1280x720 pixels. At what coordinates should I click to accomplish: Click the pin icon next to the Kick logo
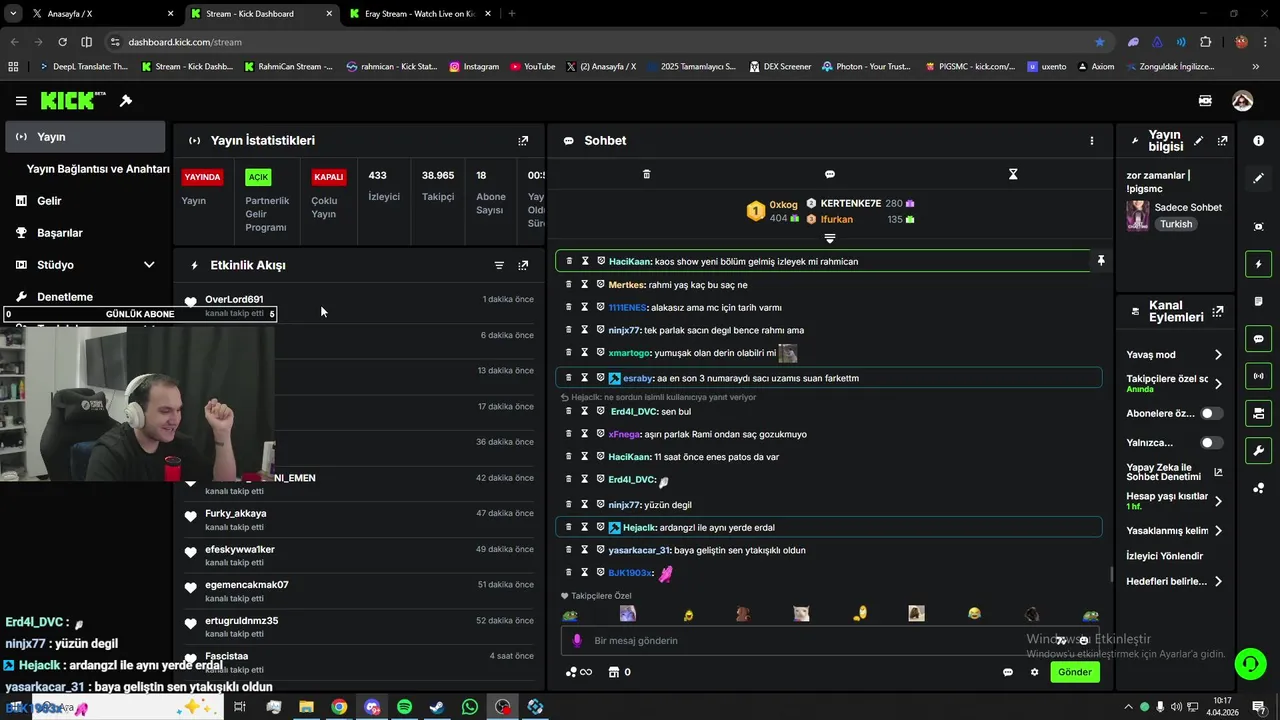tap(126, 101)
